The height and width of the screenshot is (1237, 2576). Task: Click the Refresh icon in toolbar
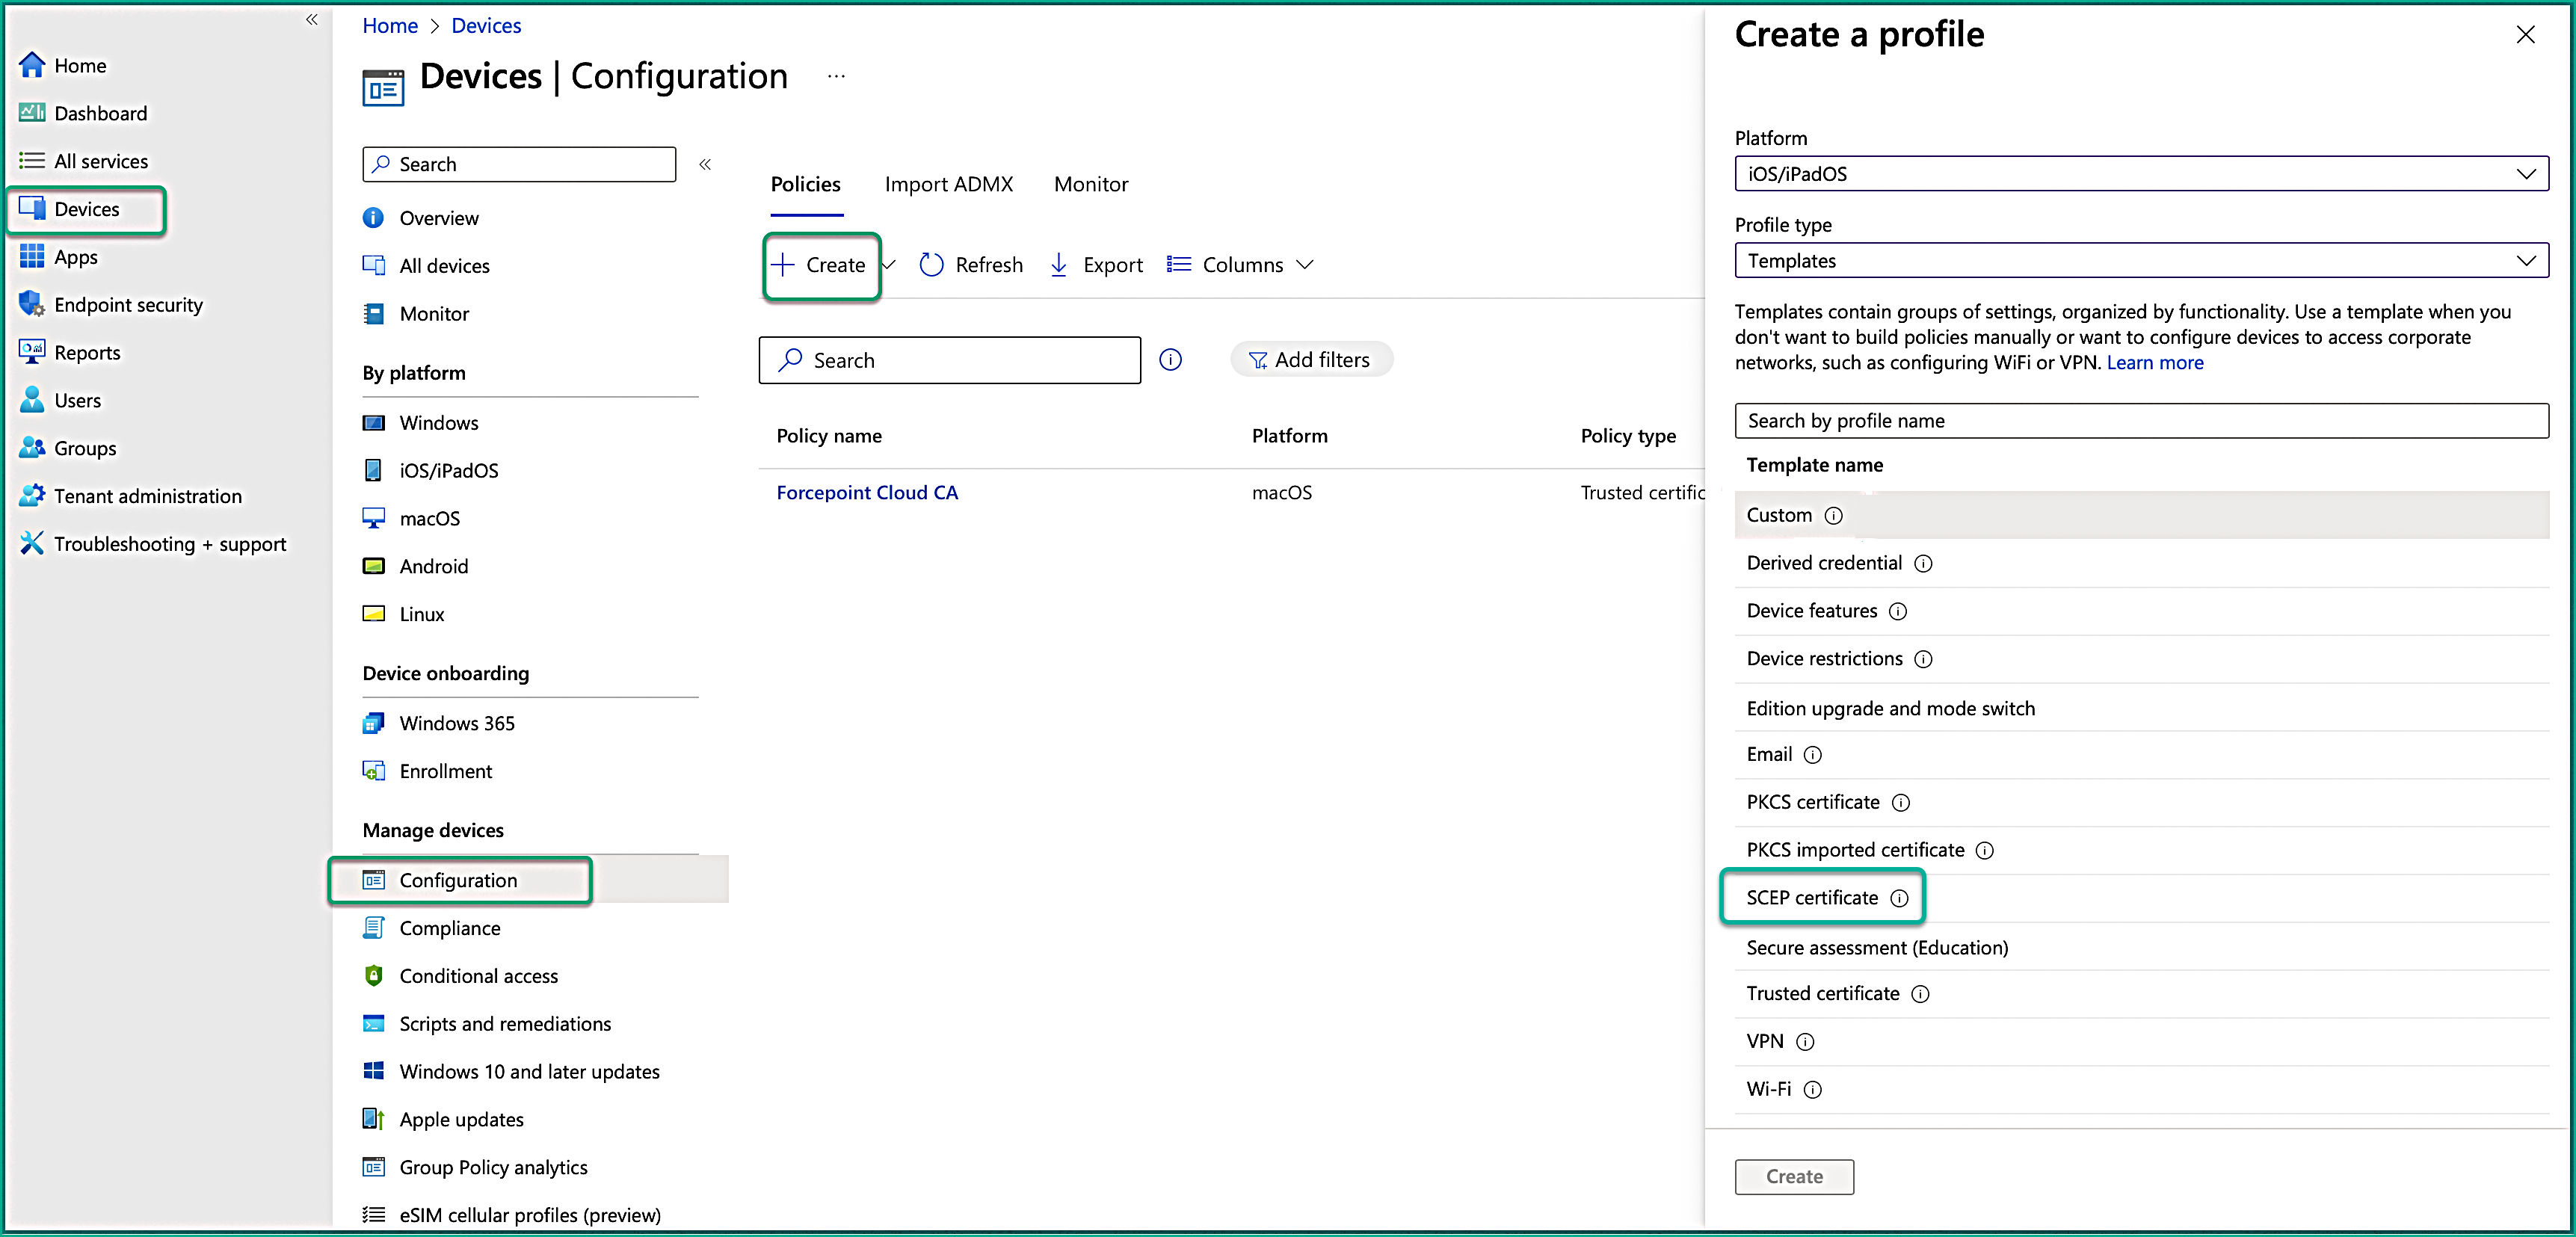point(931,265)
